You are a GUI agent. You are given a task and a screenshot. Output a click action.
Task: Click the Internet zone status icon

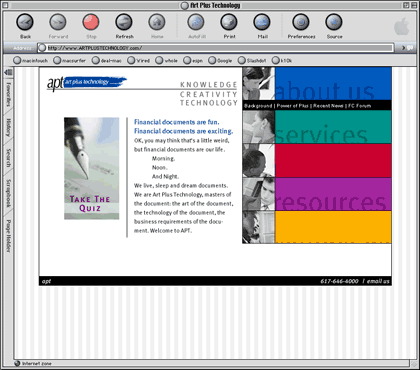coord(18,363)
